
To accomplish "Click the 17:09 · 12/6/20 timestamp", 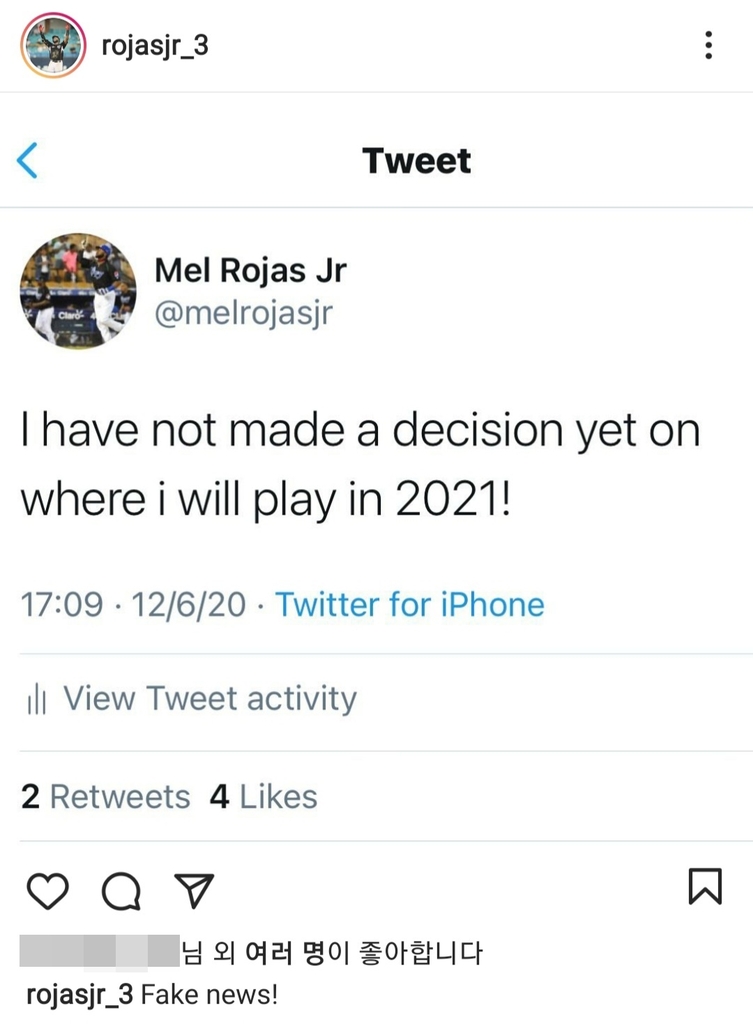I will pyautogui.click(x=133, y=605).
